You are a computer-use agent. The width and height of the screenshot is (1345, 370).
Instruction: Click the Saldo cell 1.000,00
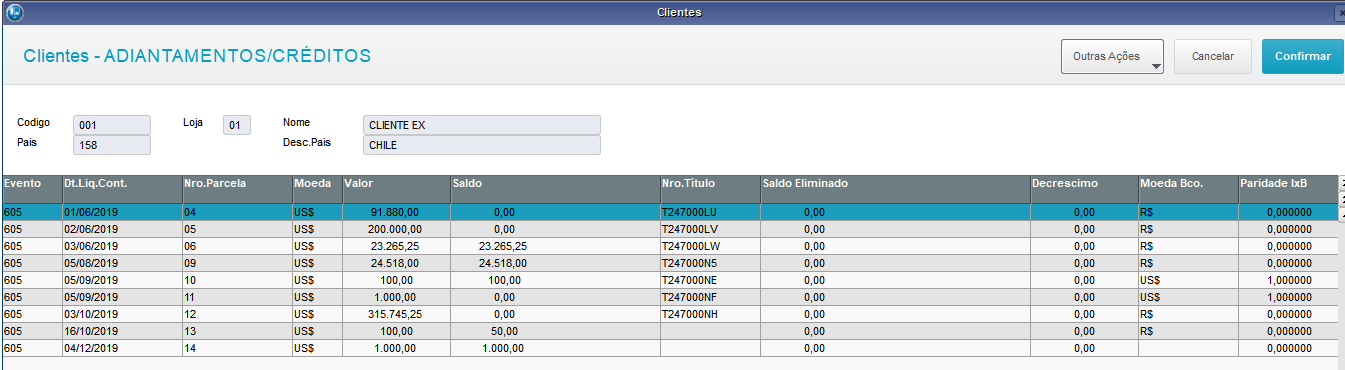(555, 347)
